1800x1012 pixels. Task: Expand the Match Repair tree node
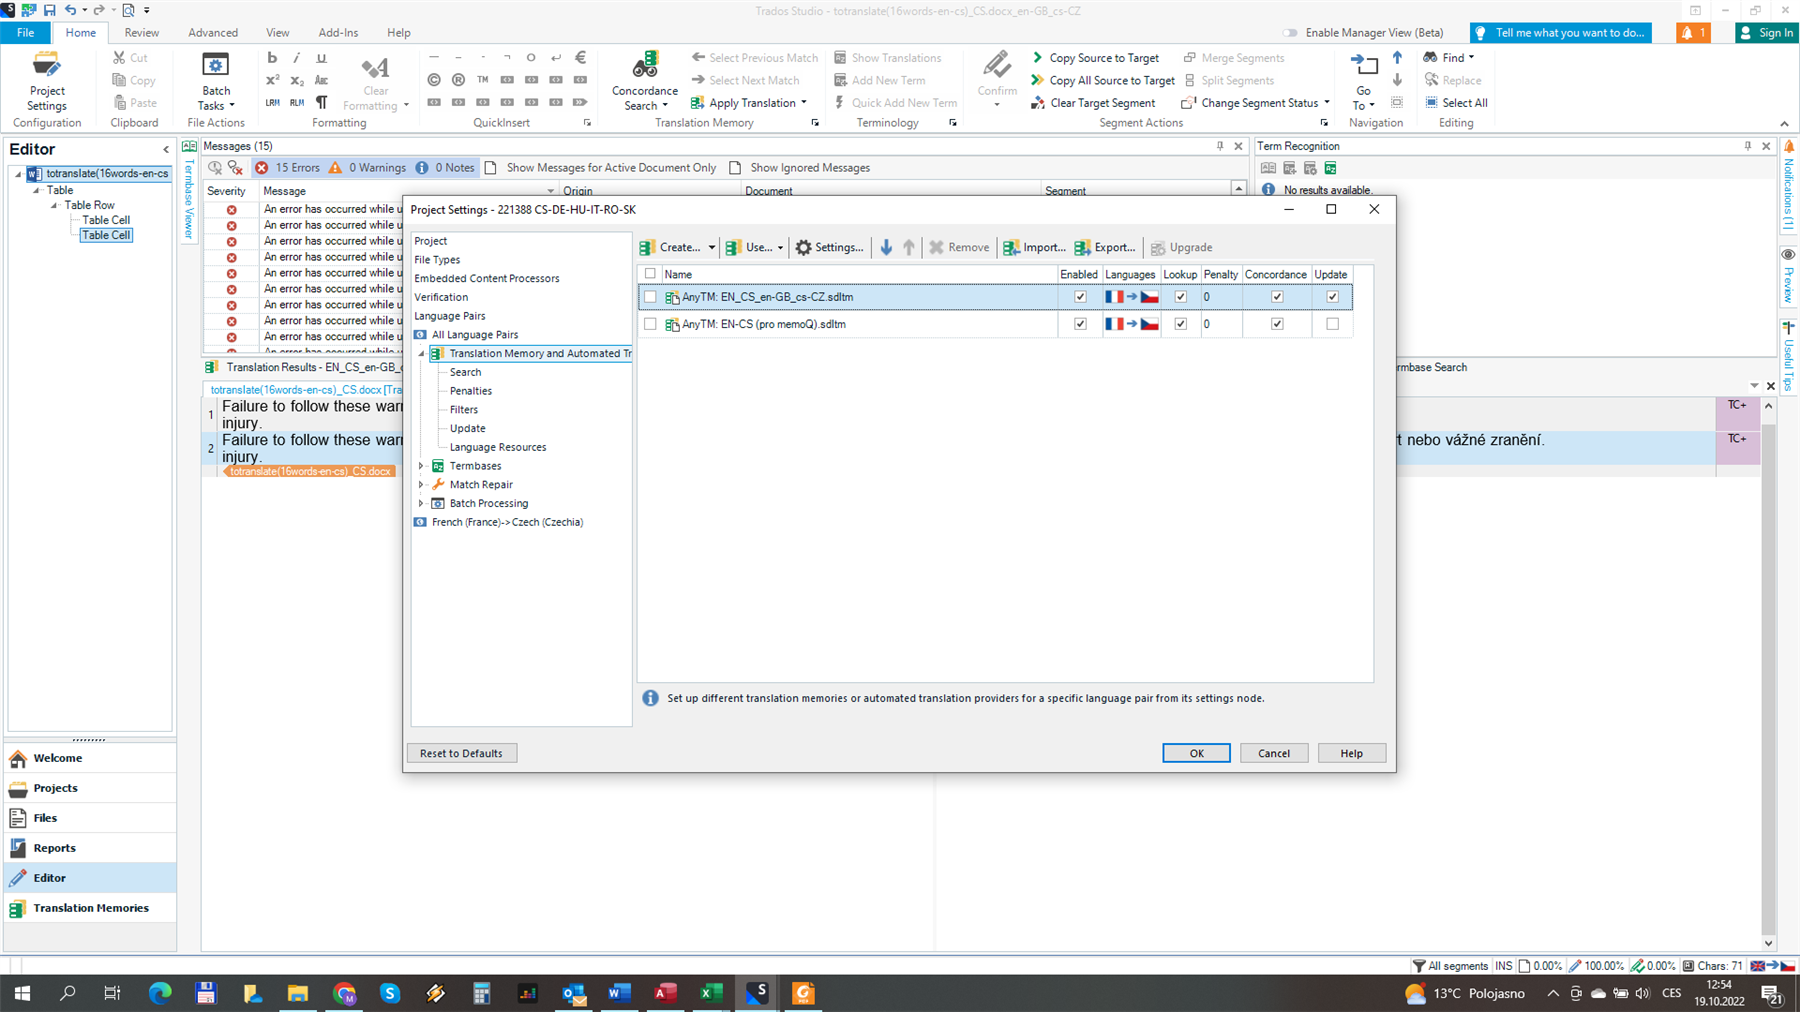pyautogui.click(x=421, y=485)
